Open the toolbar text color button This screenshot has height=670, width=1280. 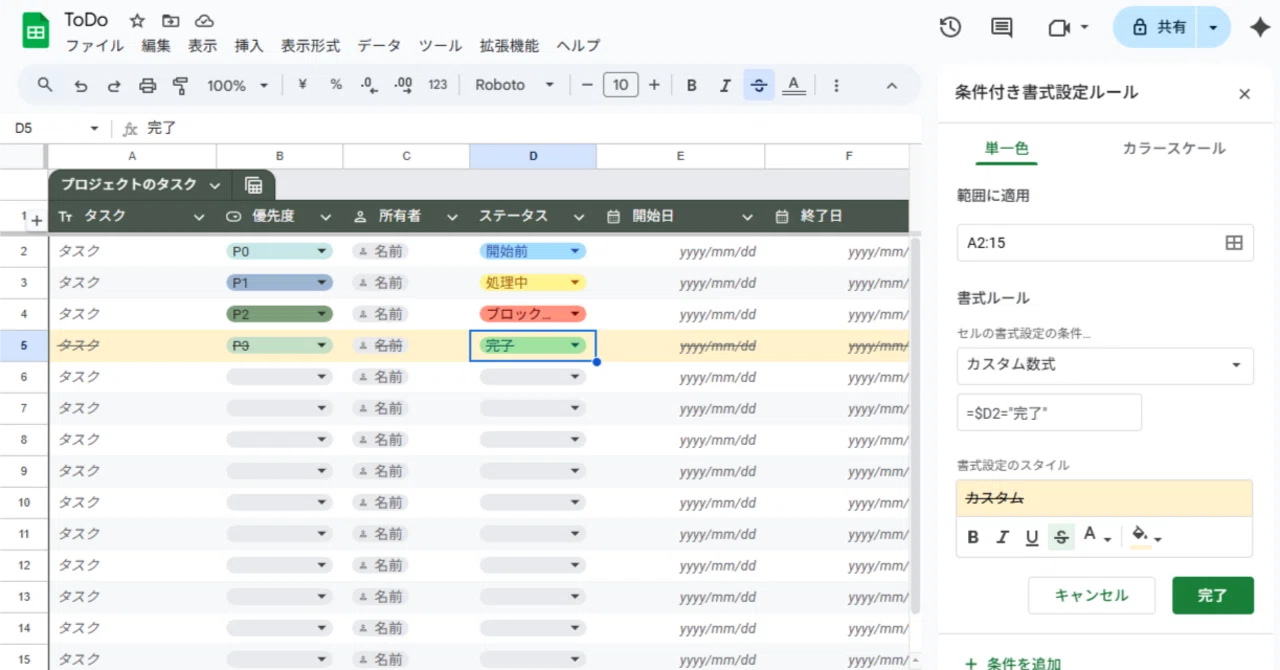tap(794, 85)
